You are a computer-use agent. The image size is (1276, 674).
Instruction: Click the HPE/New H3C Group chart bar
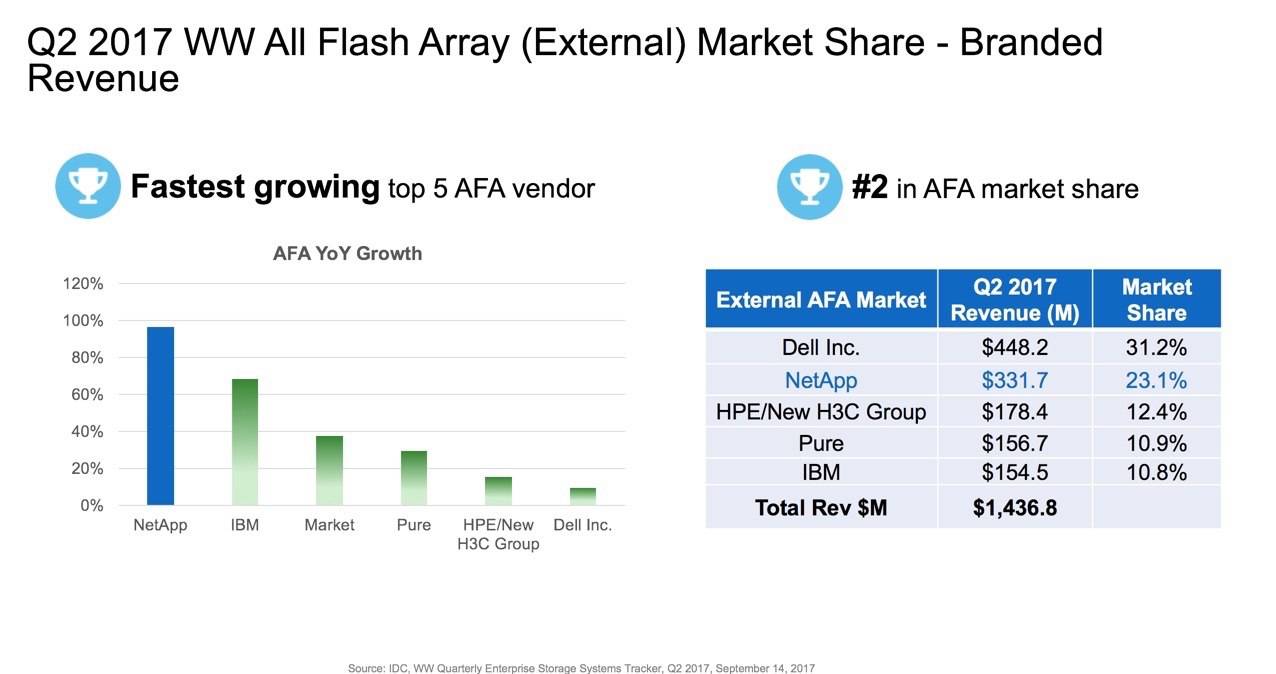(x=499, y=491)
